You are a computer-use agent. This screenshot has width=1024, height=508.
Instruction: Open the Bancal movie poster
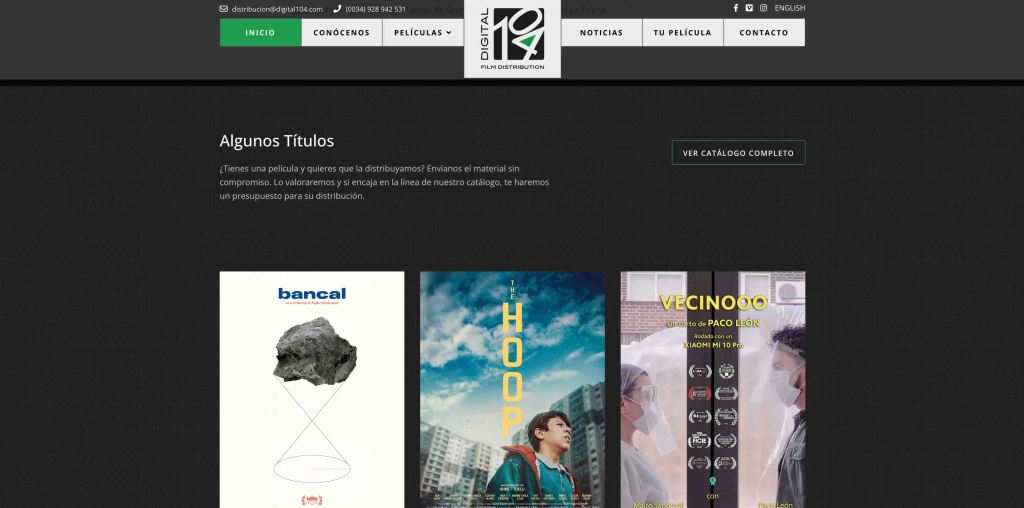tap(312, 389)
